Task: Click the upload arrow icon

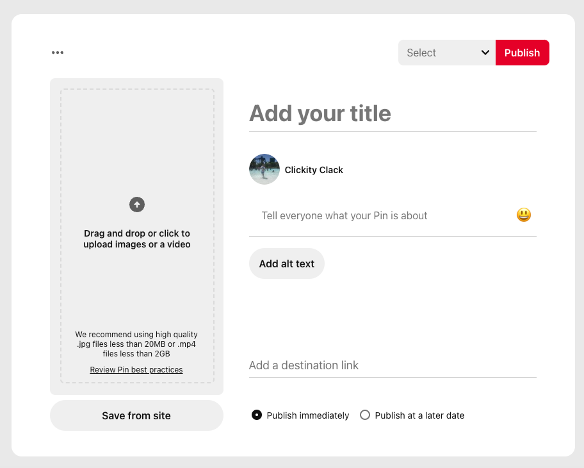Action: tap(137, 204)
